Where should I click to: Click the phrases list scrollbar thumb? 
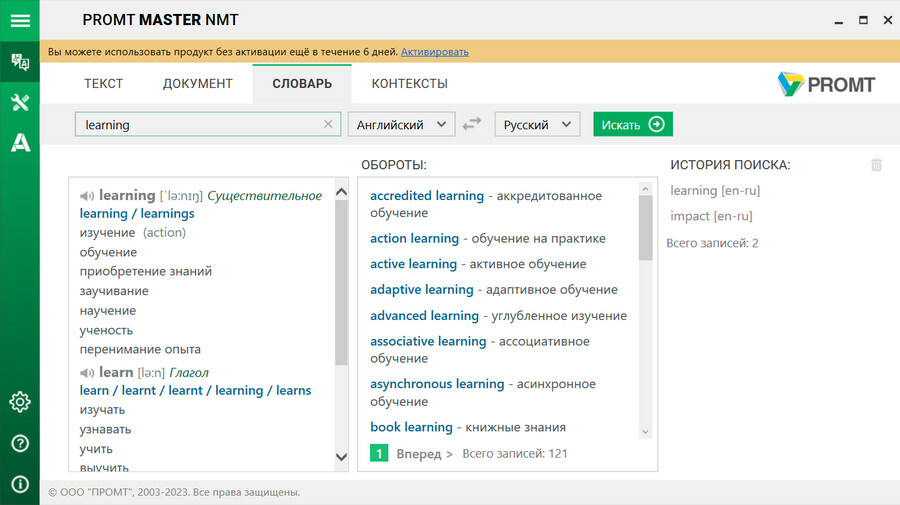click(x=645, y=228)
